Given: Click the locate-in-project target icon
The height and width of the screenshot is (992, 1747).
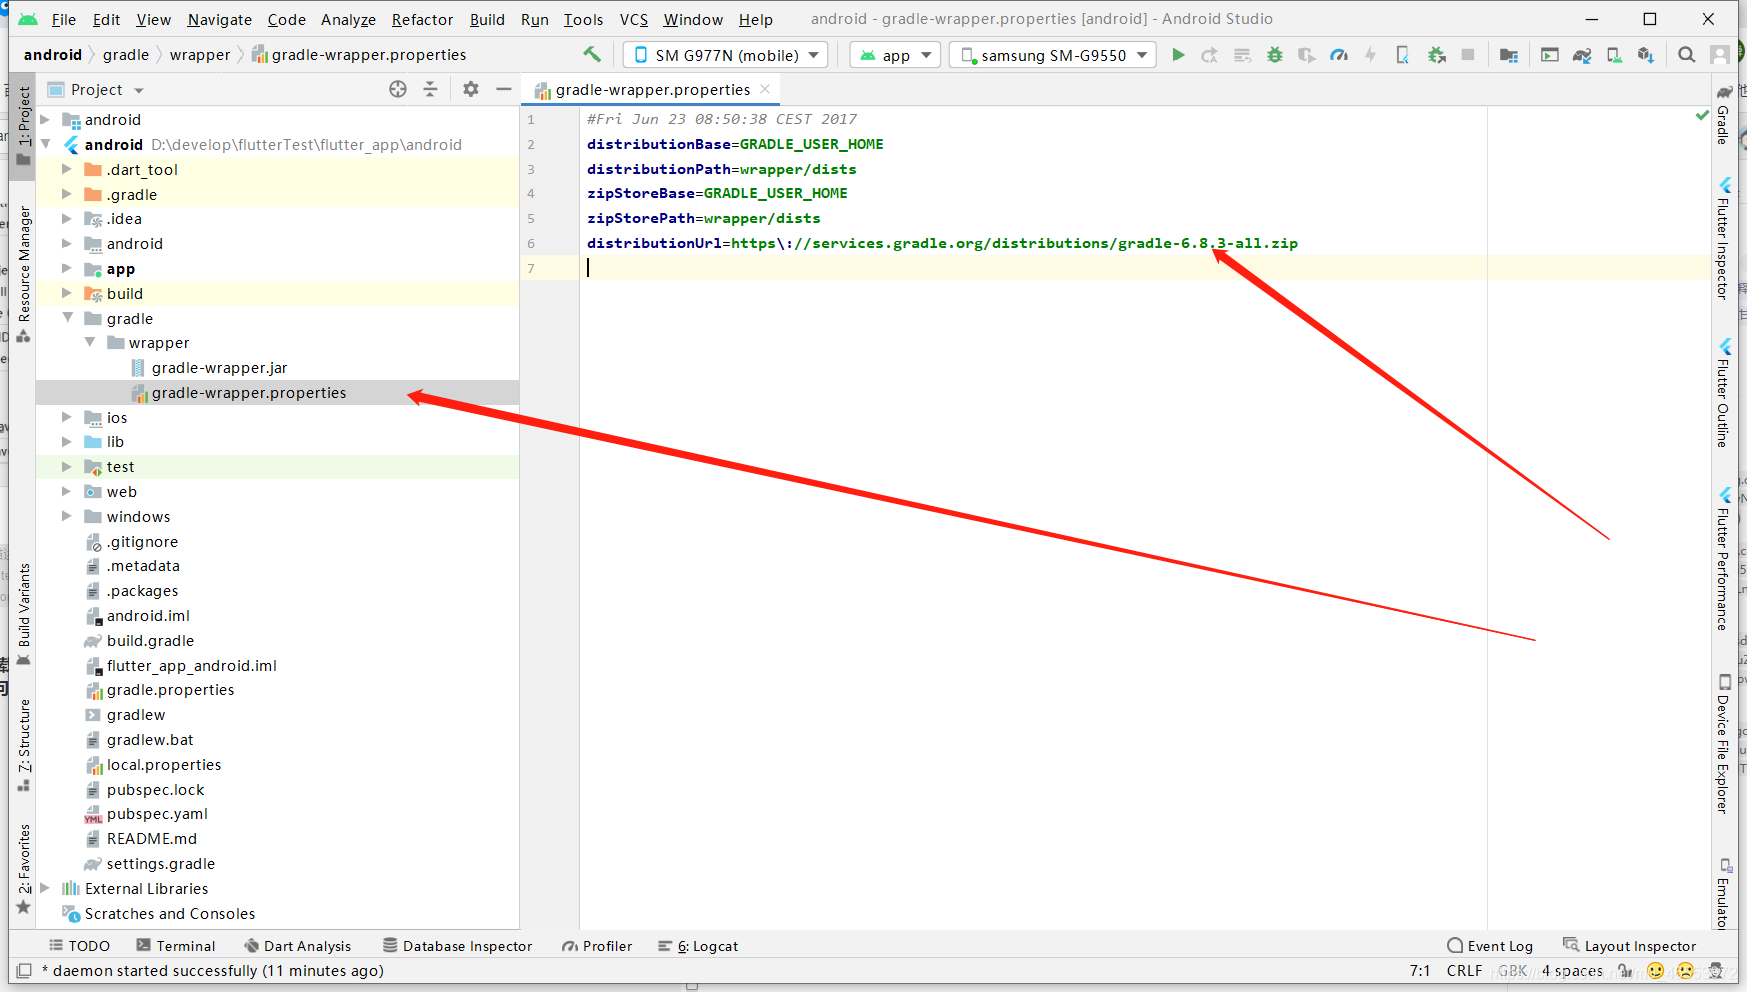Looking at the screenshot, I should click(x=398, y=89).
